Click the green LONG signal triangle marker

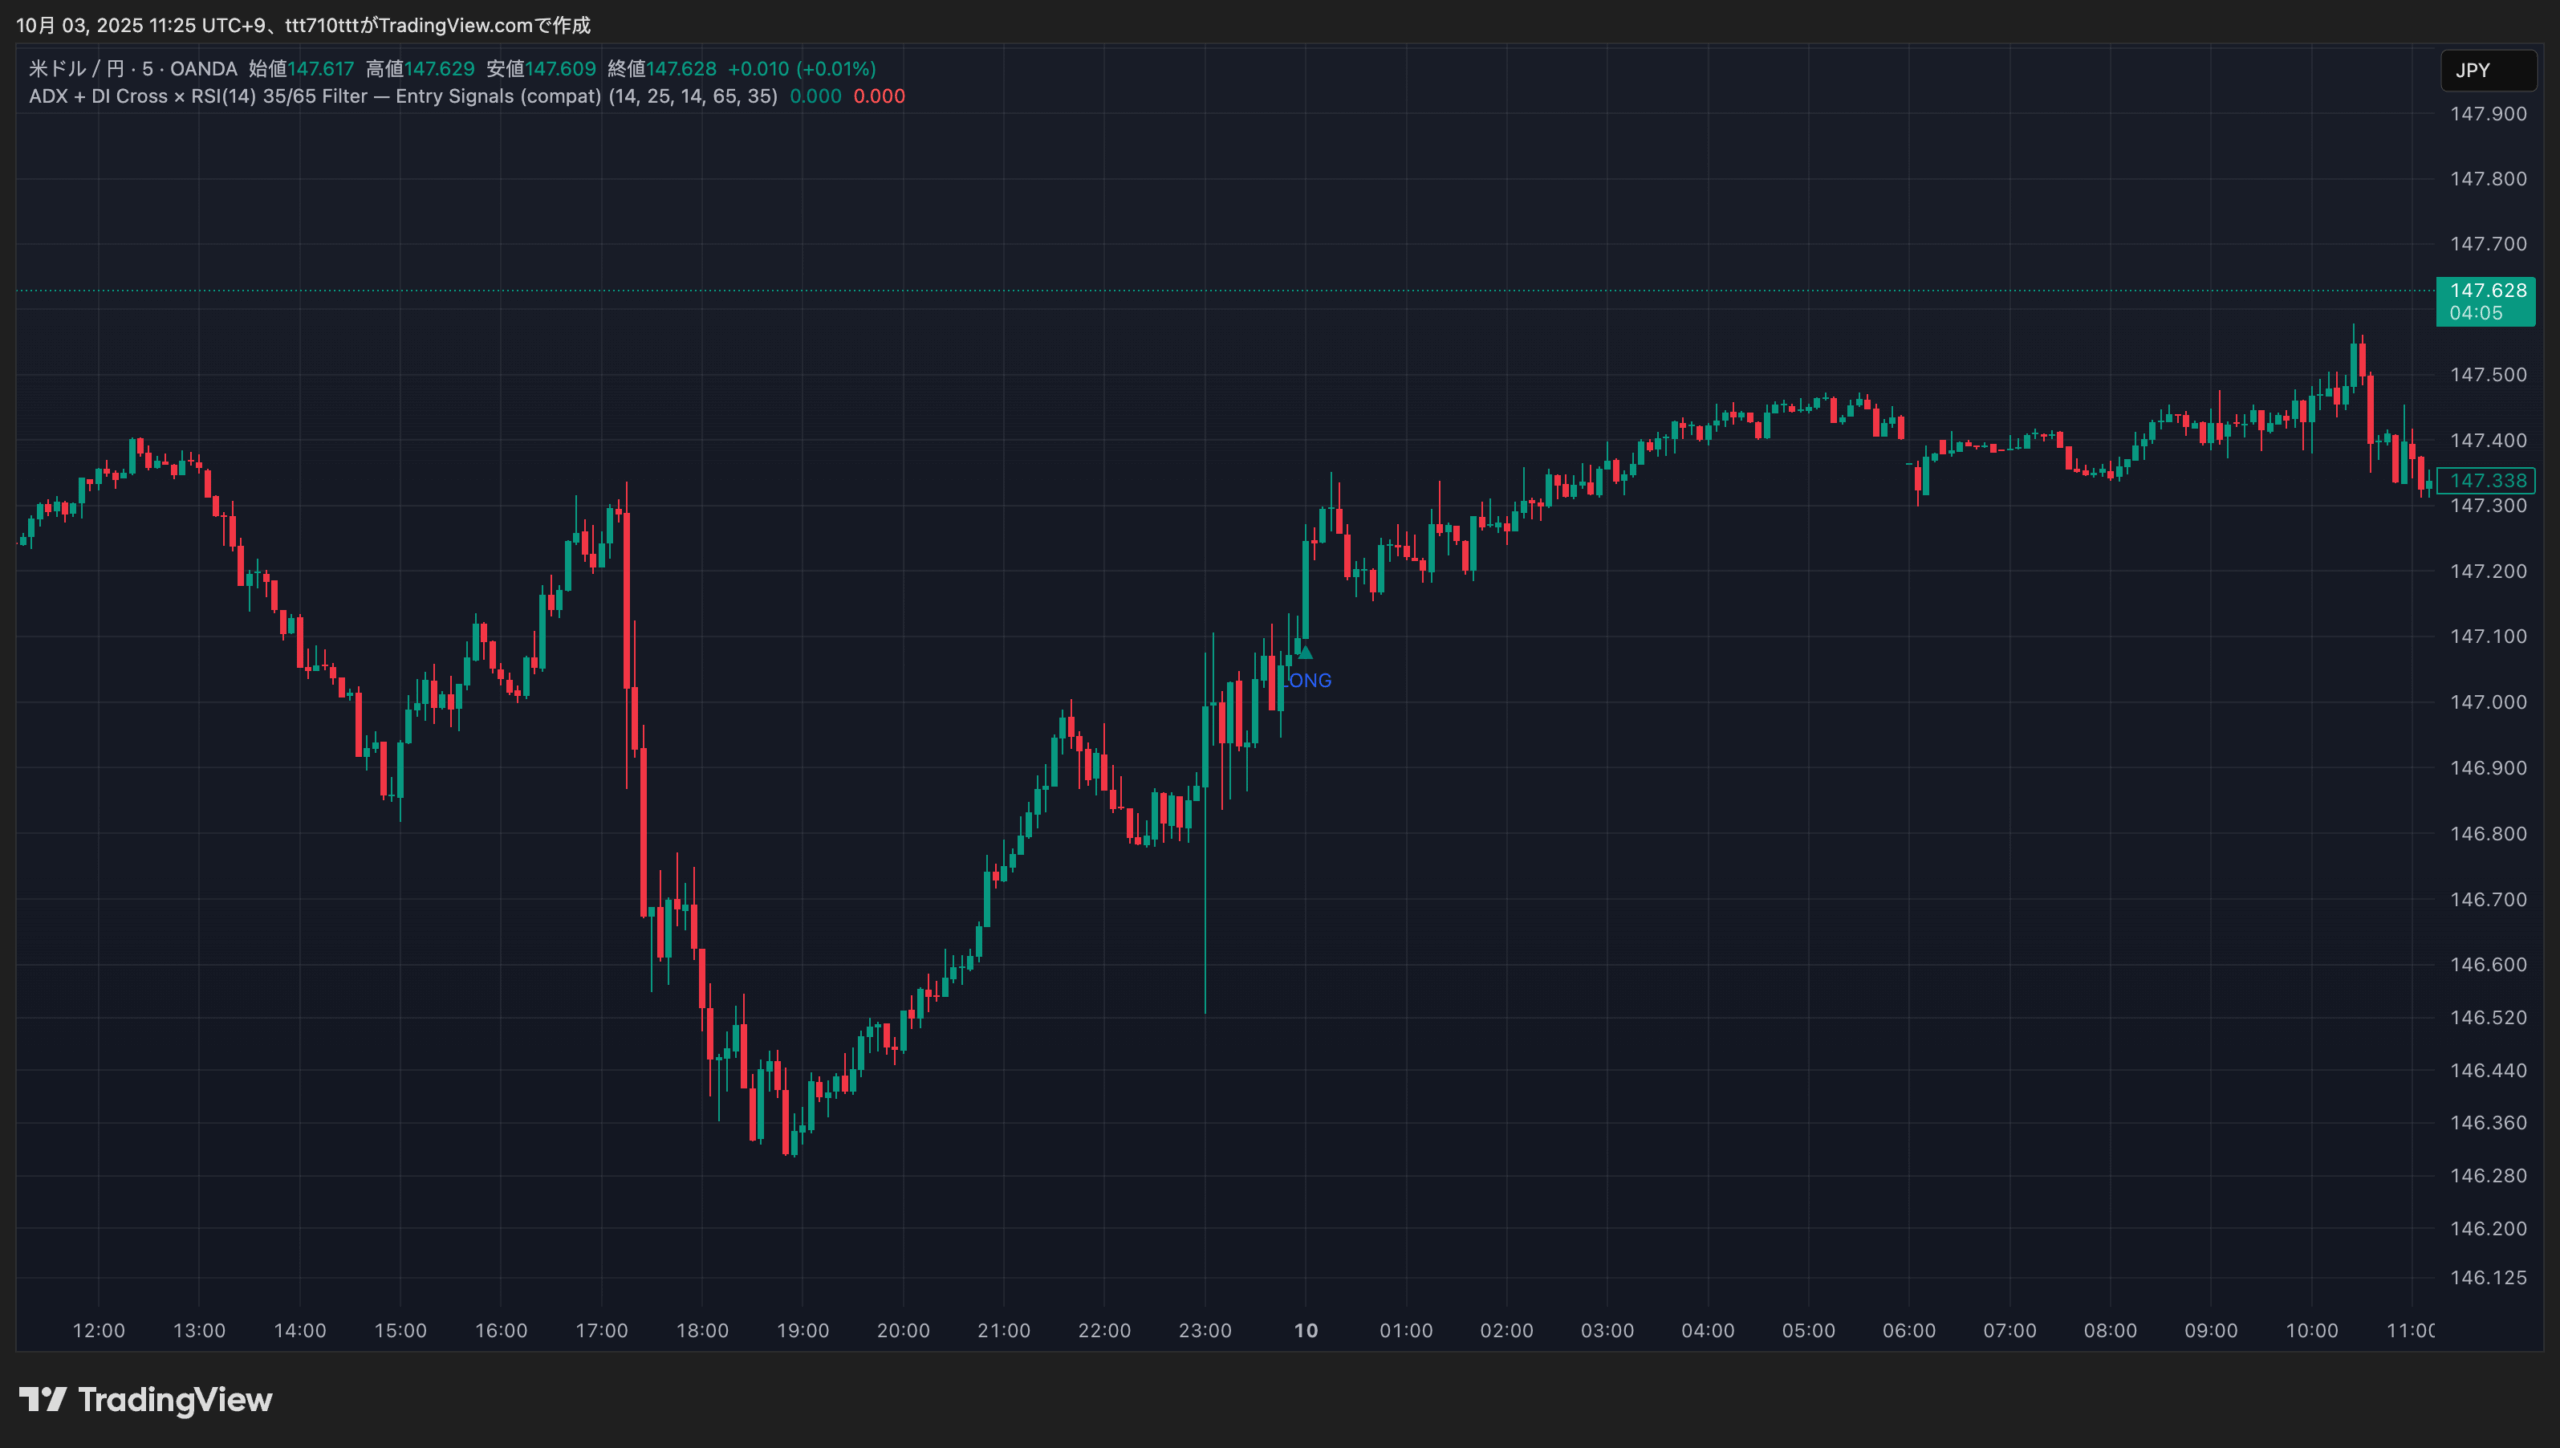(1305, 653)
